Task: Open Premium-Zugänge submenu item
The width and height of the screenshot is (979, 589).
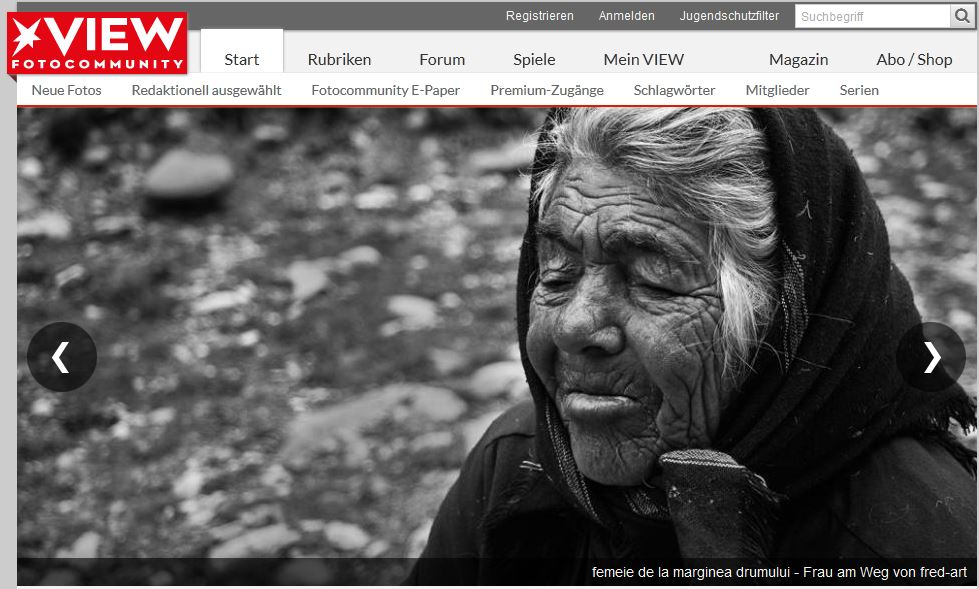Action: pos(546,90)
